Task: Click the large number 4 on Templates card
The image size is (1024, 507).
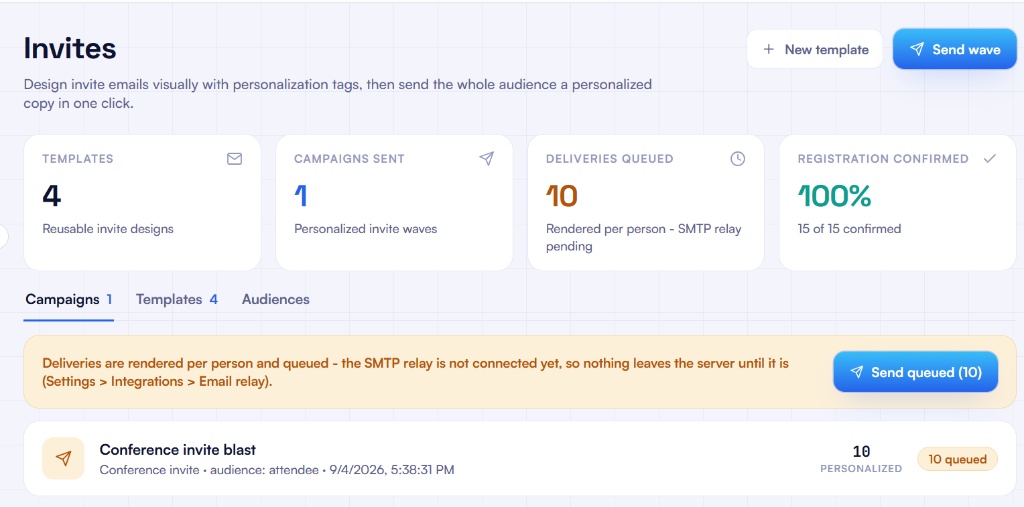Action: (x=52, y=195)
